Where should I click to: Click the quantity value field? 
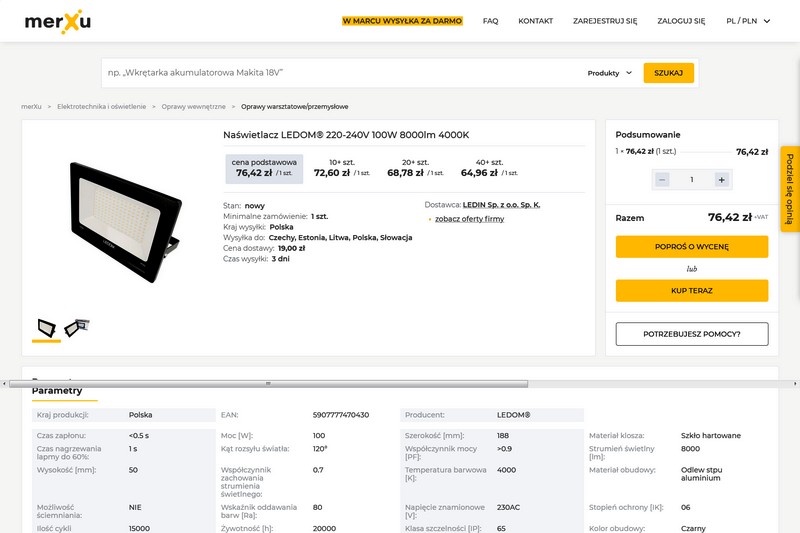click(692, 180)
